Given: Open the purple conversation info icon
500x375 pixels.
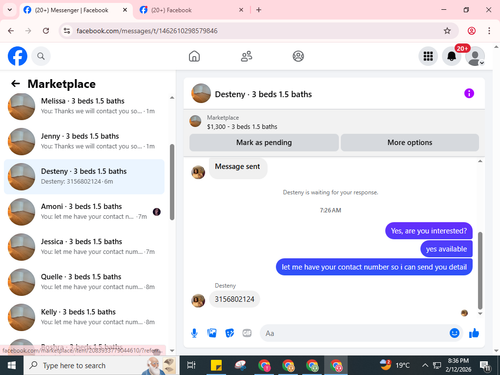Looking at the screenshot, I should pyautogui.click(x=469, y=93).
